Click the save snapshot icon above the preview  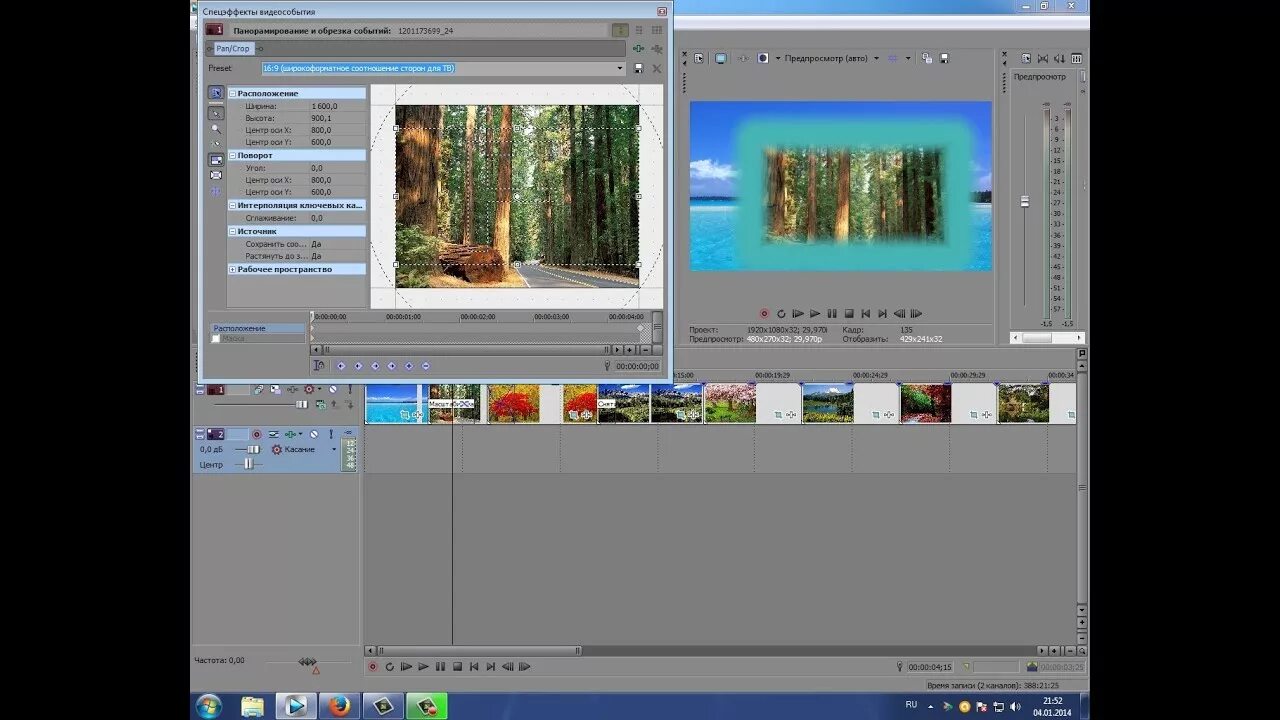(945, 59)
